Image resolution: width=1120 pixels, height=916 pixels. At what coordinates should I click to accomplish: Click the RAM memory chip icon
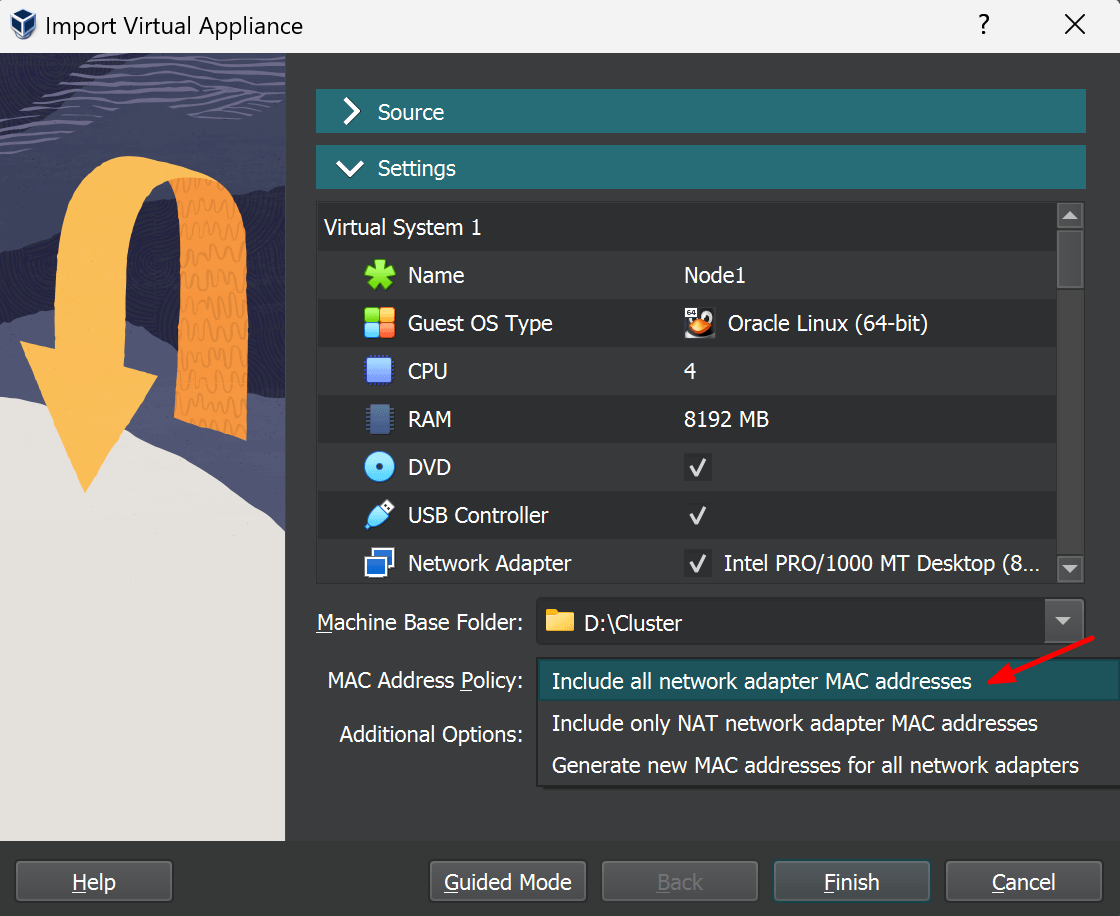[380, 419]
